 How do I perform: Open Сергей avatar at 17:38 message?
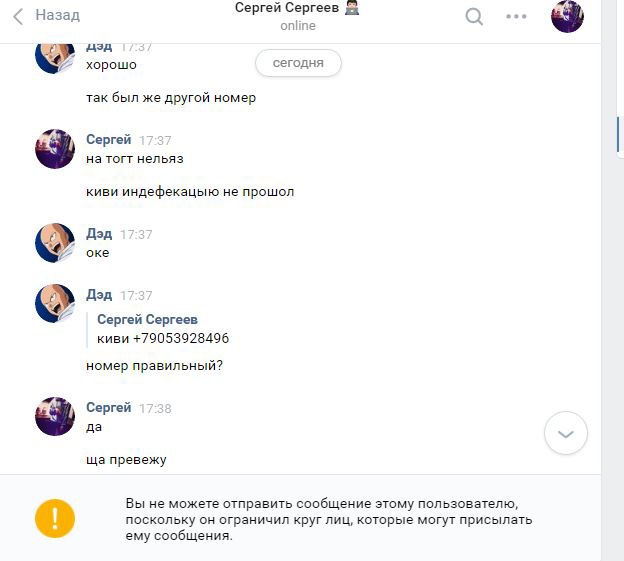pyautogui.click(x=55, y=416)
